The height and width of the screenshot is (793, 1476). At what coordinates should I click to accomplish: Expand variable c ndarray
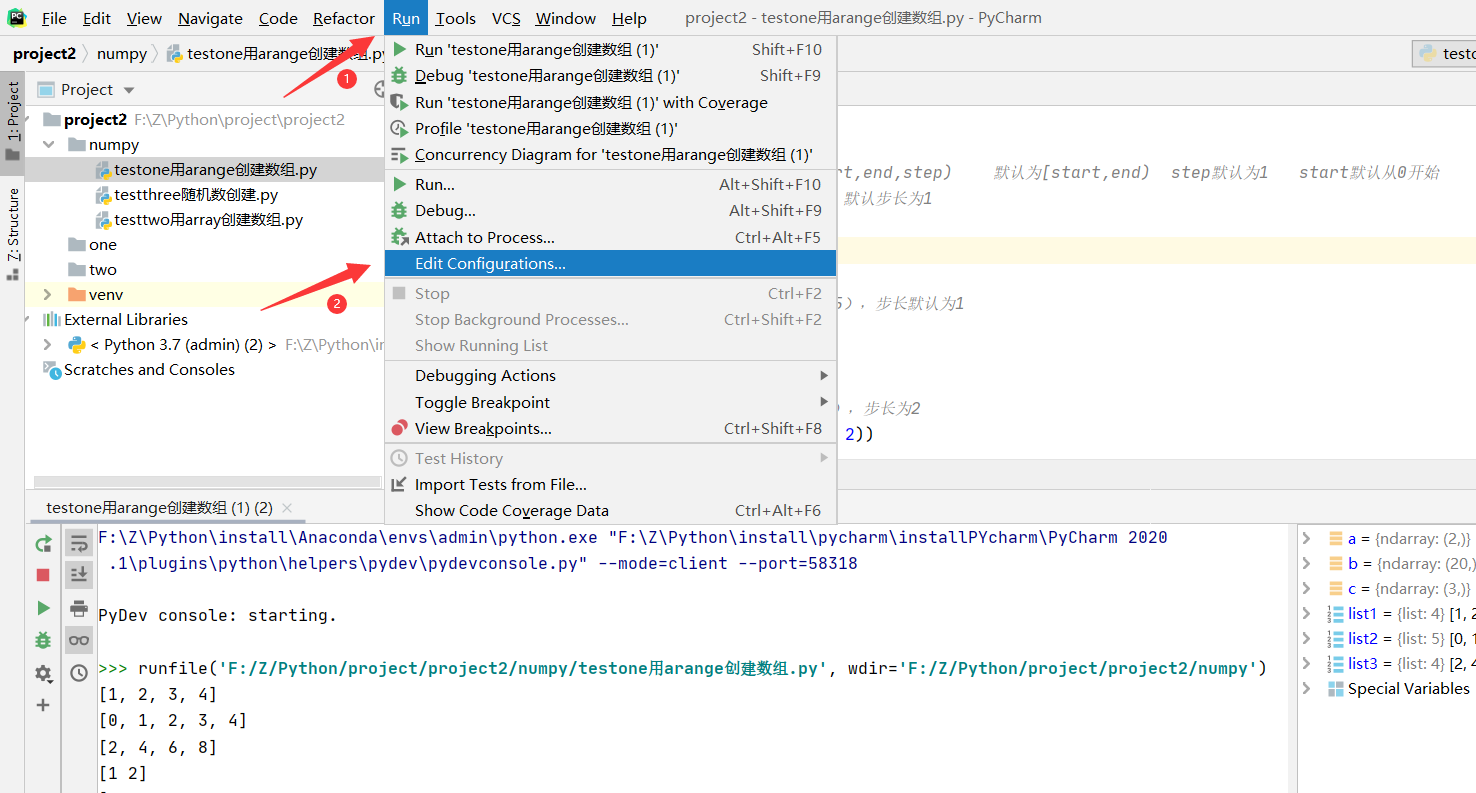1306,588
